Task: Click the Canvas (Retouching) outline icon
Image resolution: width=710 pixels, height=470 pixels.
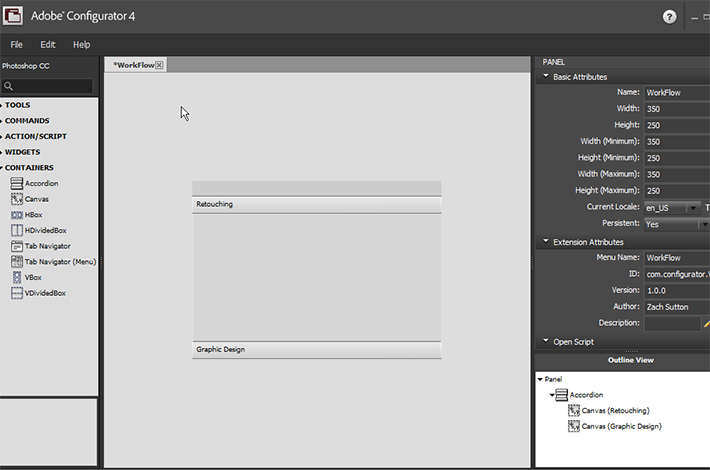Action: pos(574,411)
